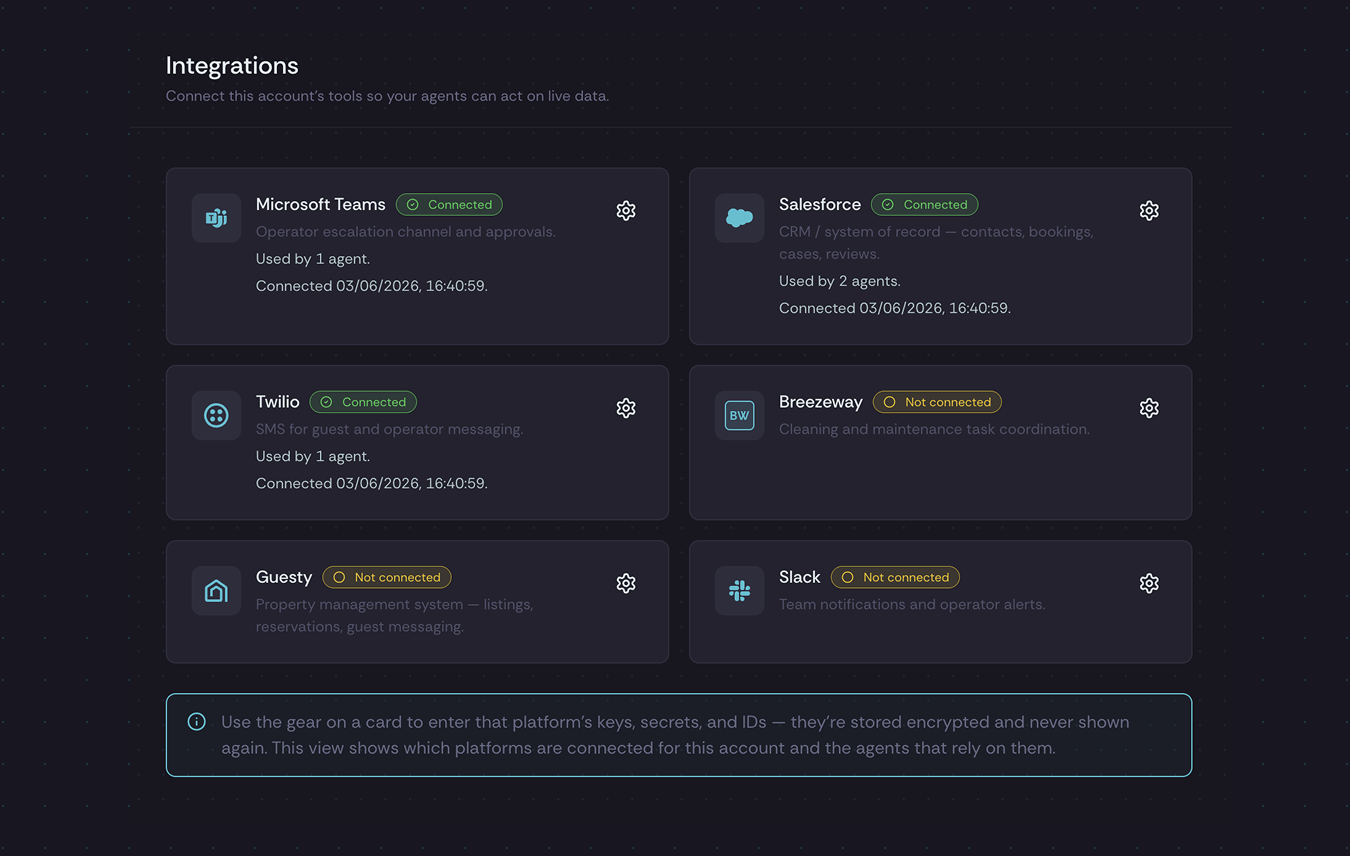This screenshot has height=856, width=1350.
Task: Click the Guesty house logo icon
Action: (x=216, y=590)
